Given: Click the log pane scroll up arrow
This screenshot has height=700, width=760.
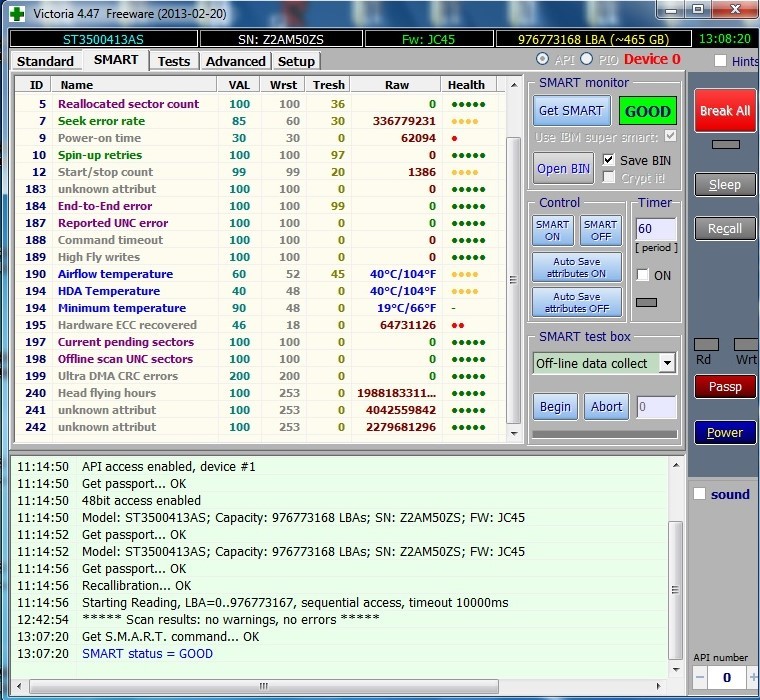Looking at the screenshot, I should point(676,465).
